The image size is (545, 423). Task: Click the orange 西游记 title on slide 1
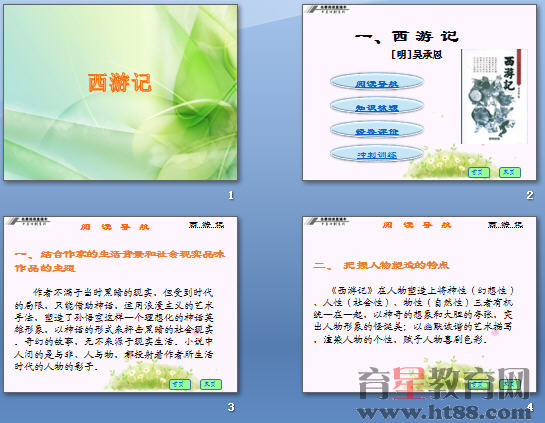pyautogui.click(x=120, y=83)
